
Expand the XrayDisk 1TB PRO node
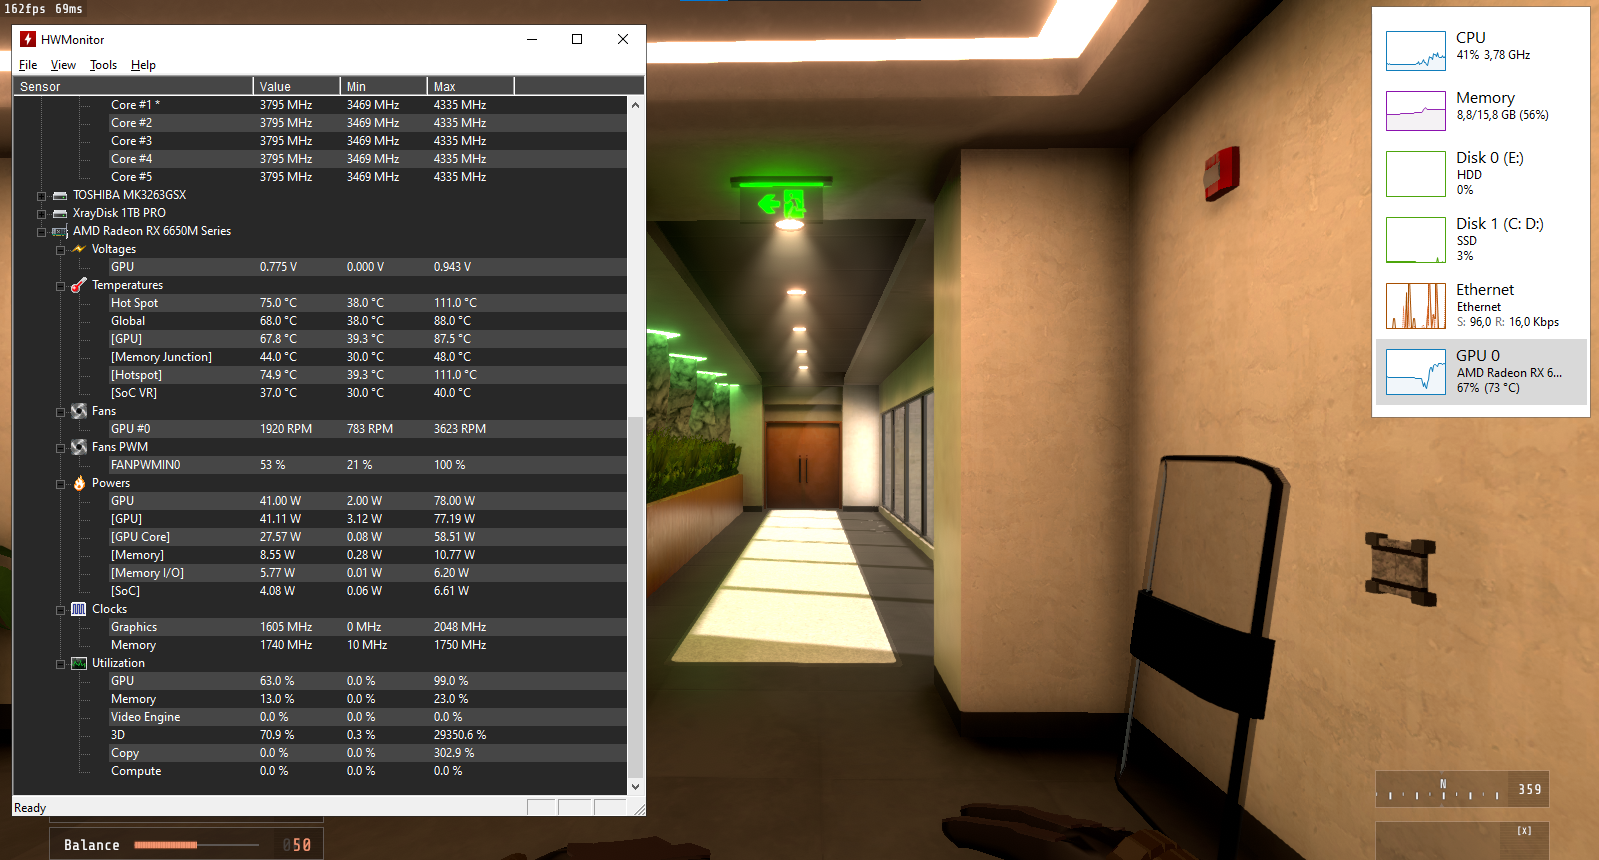click(41, 214)
